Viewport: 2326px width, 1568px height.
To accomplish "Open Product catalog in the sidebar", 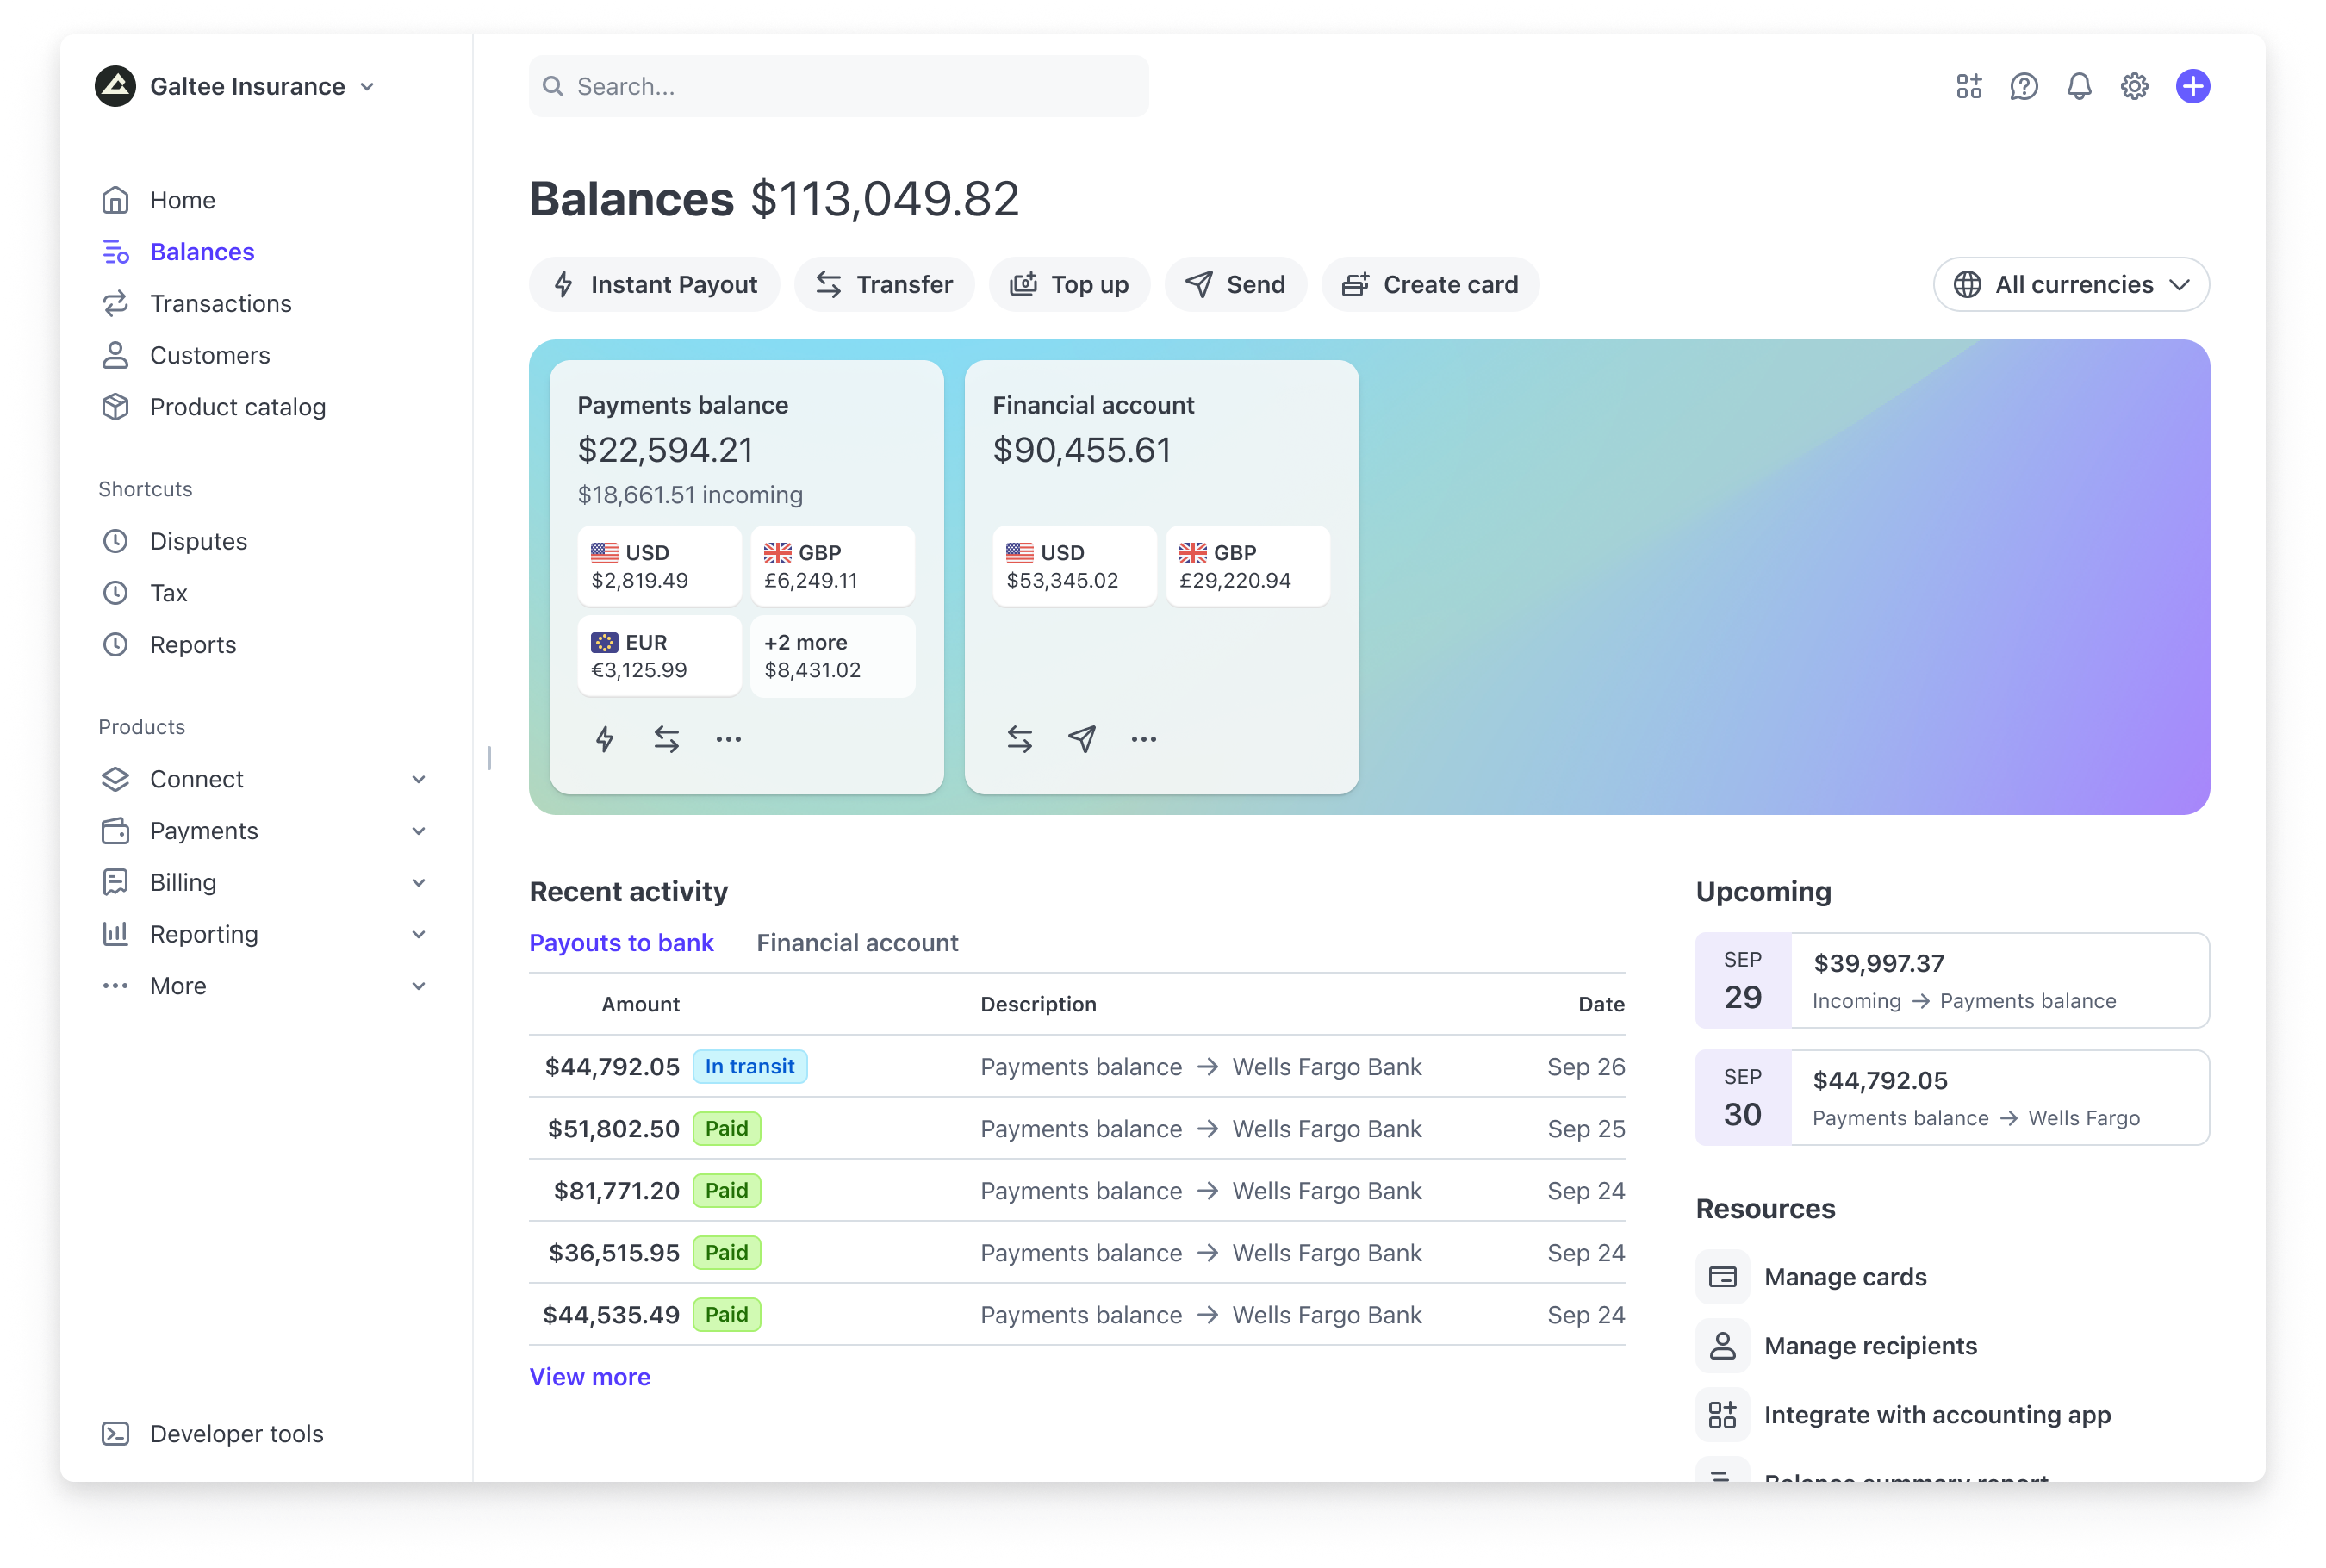I will point(237,406).
